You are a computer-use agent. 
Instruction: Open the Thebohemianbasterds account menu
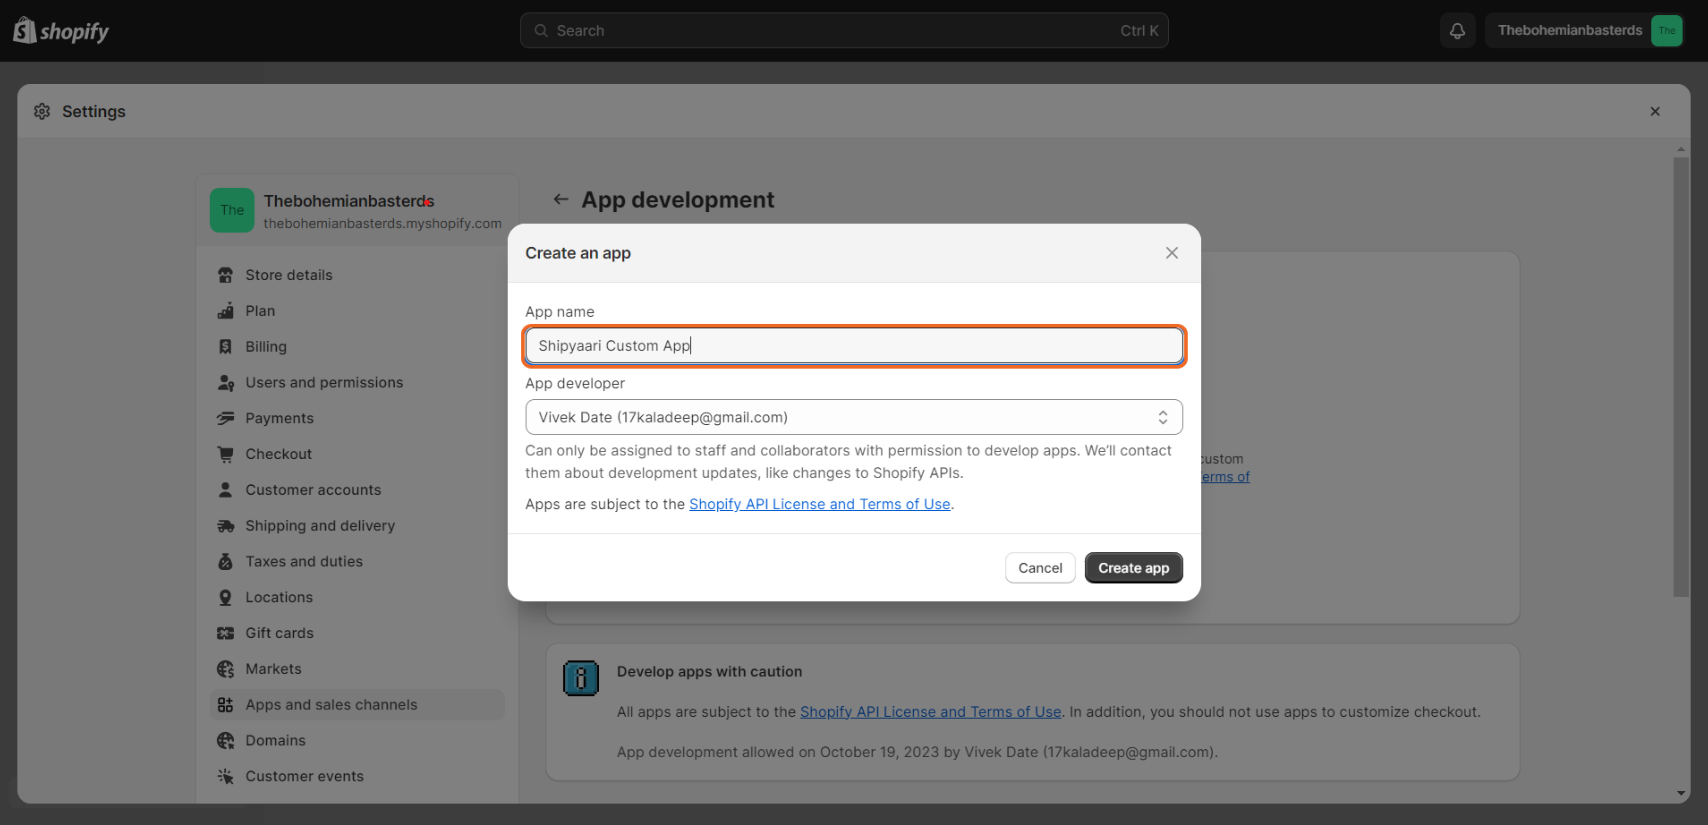point(1584,31)
